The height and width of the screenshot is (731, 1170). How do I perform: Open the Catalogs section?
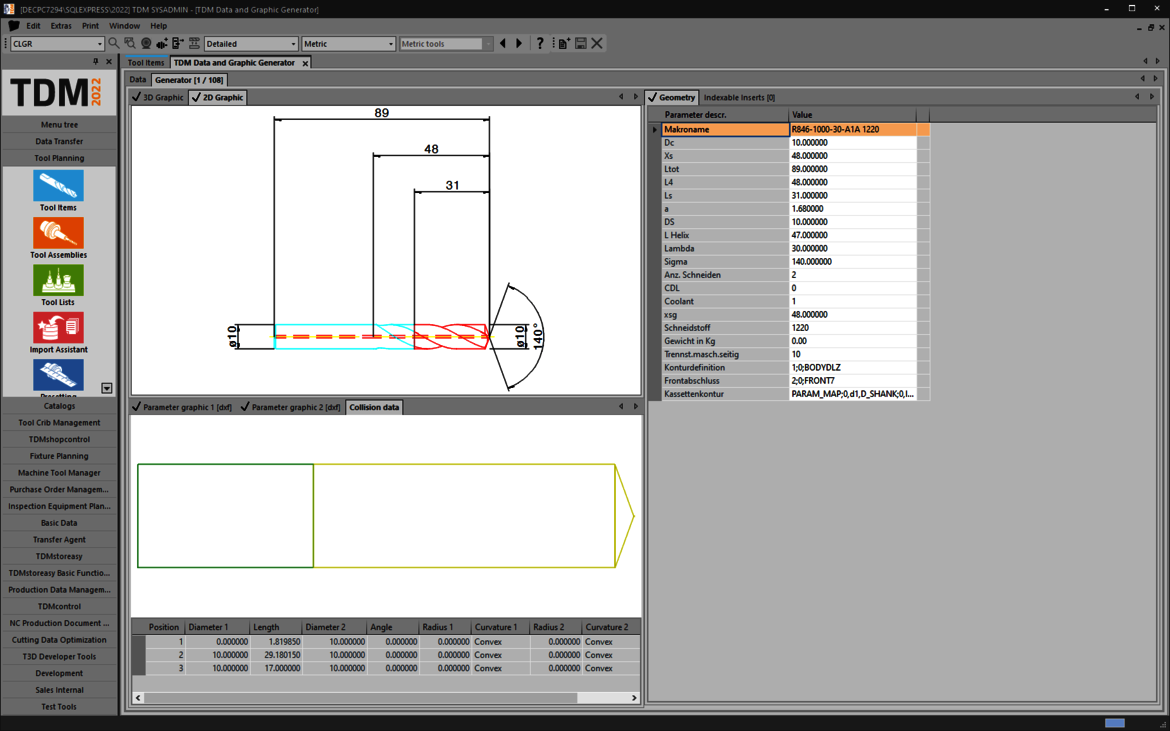point(59,406)
